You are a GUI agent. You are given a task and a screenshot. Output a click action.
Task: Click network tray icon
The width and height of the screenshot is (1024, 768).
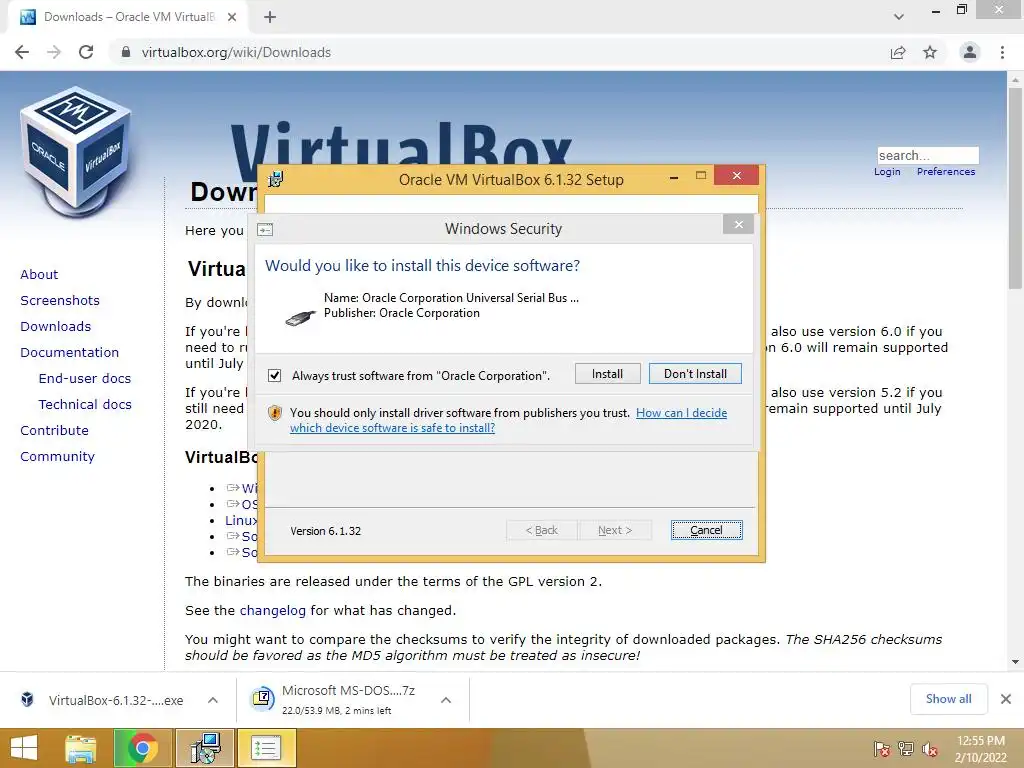[x=906, y=748]
